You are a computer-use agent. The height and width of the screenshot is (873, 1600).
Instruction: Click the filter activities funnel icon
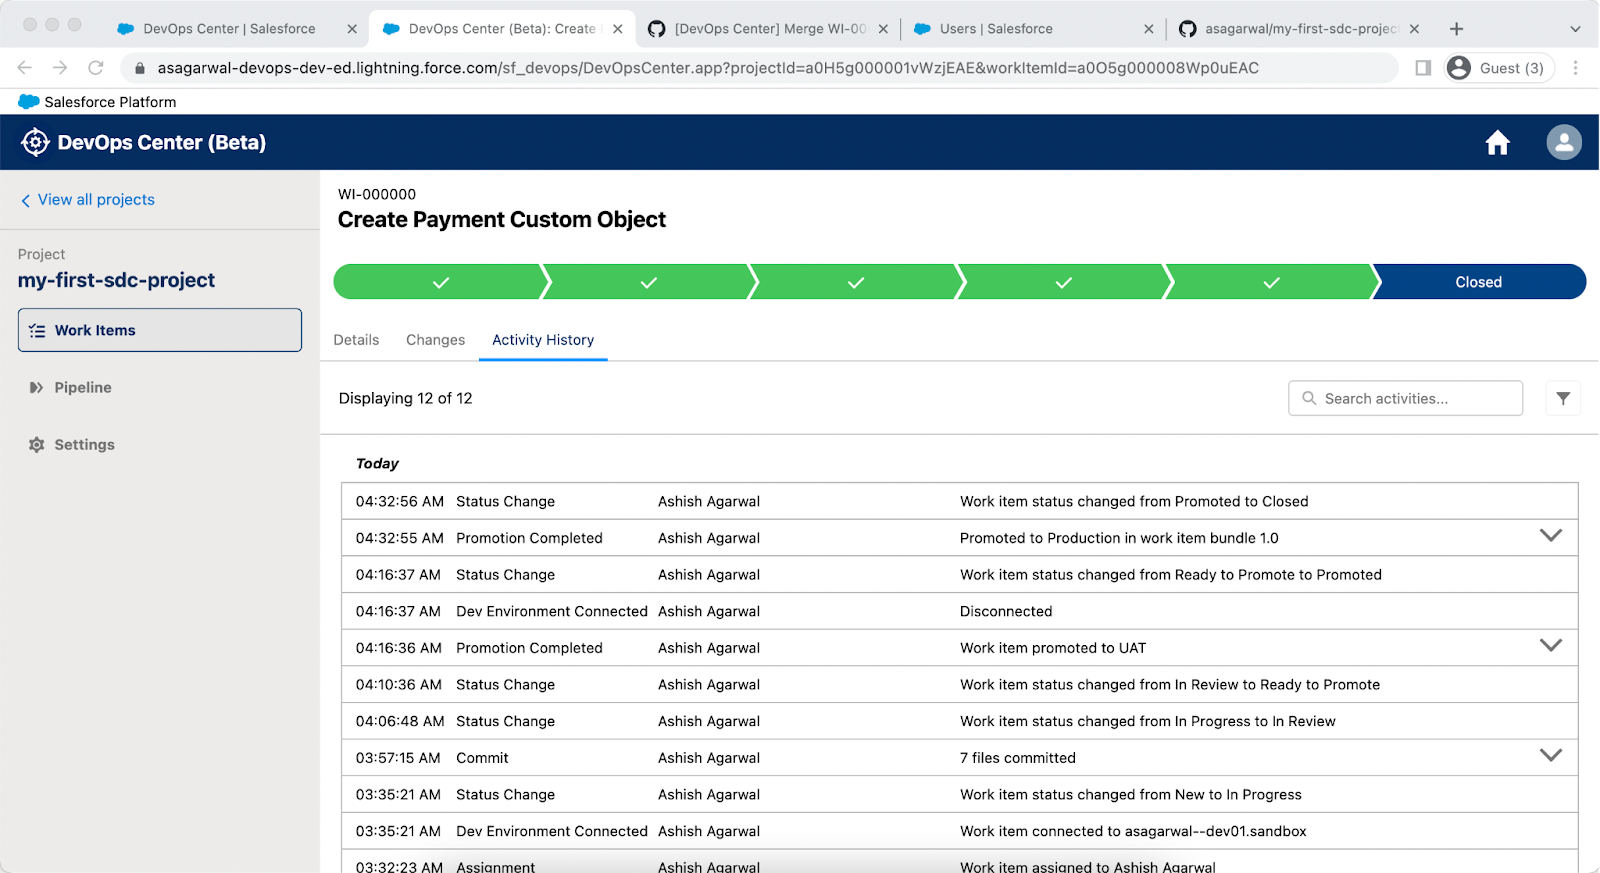coord(1562,398)
